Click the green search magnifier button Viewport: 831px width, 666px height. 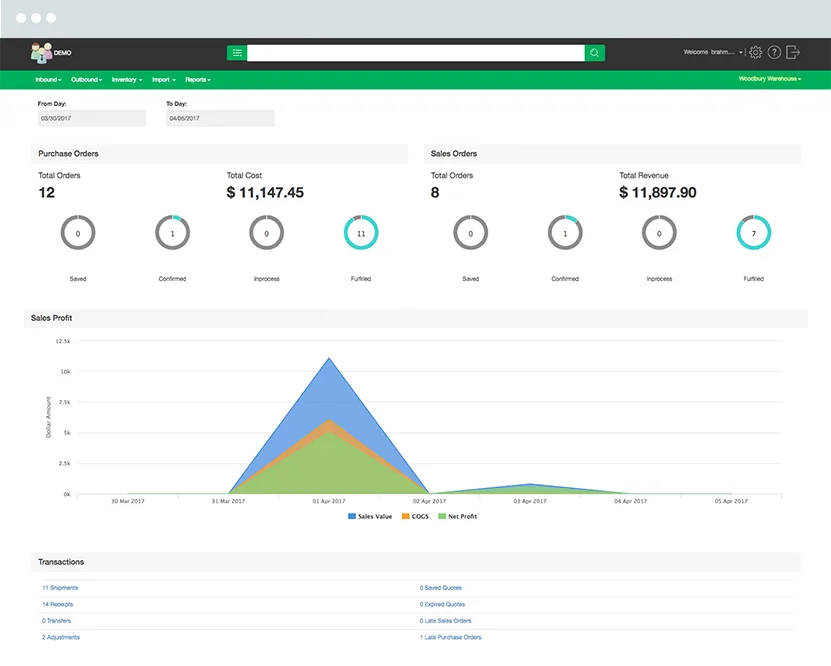(595, 52)
